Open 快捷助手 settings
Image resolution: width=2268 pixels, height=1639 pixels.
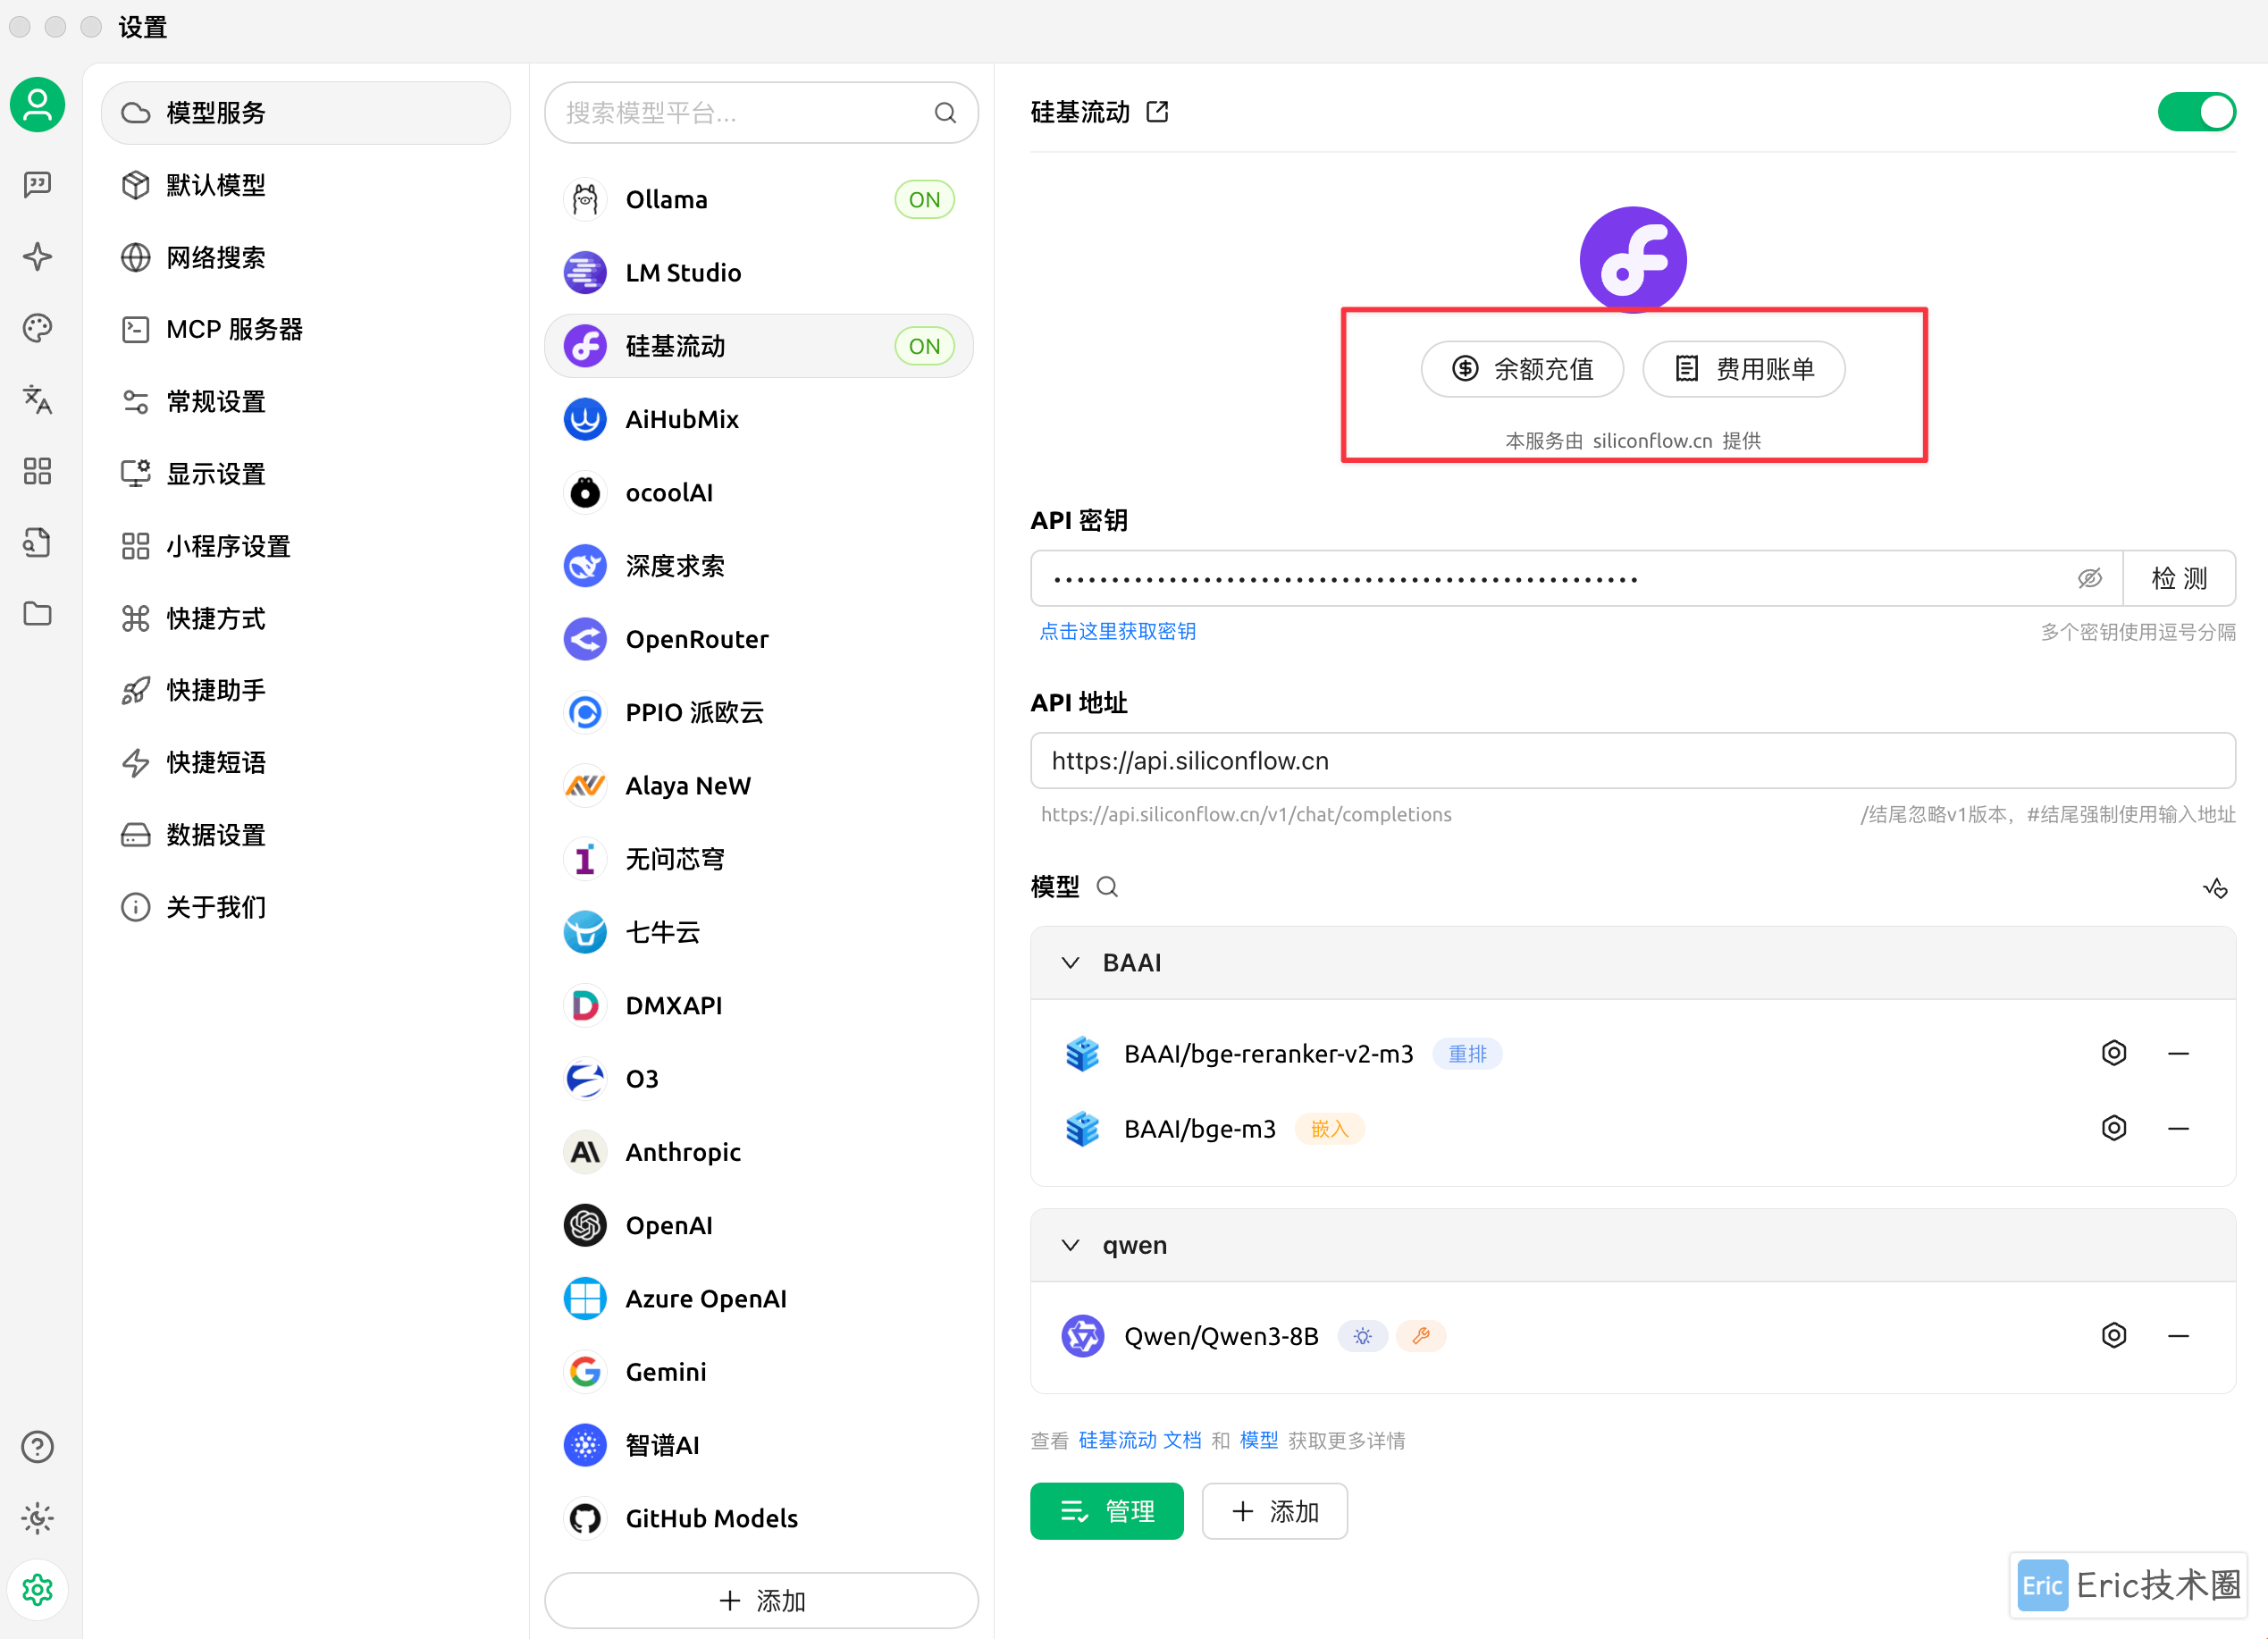point(306,690)
